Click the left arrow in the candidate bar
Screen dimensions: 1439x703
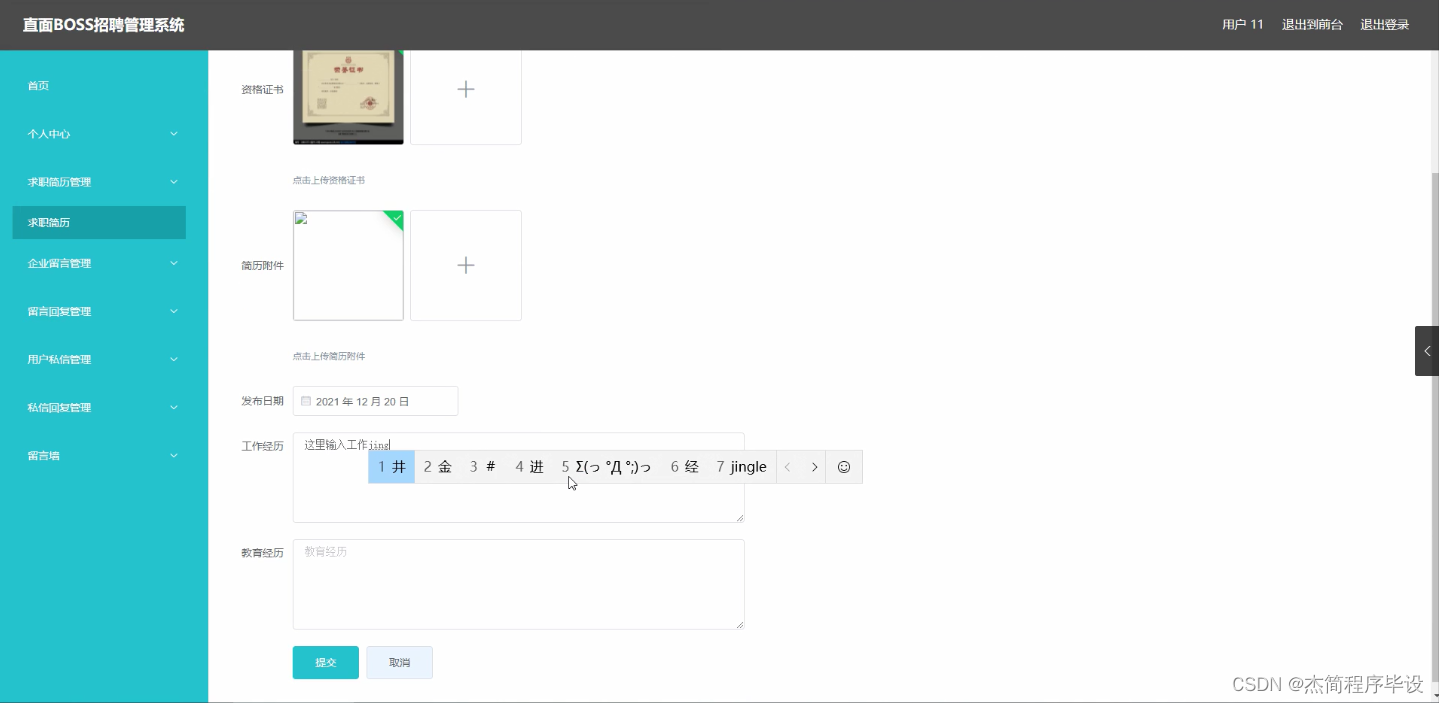788,466
